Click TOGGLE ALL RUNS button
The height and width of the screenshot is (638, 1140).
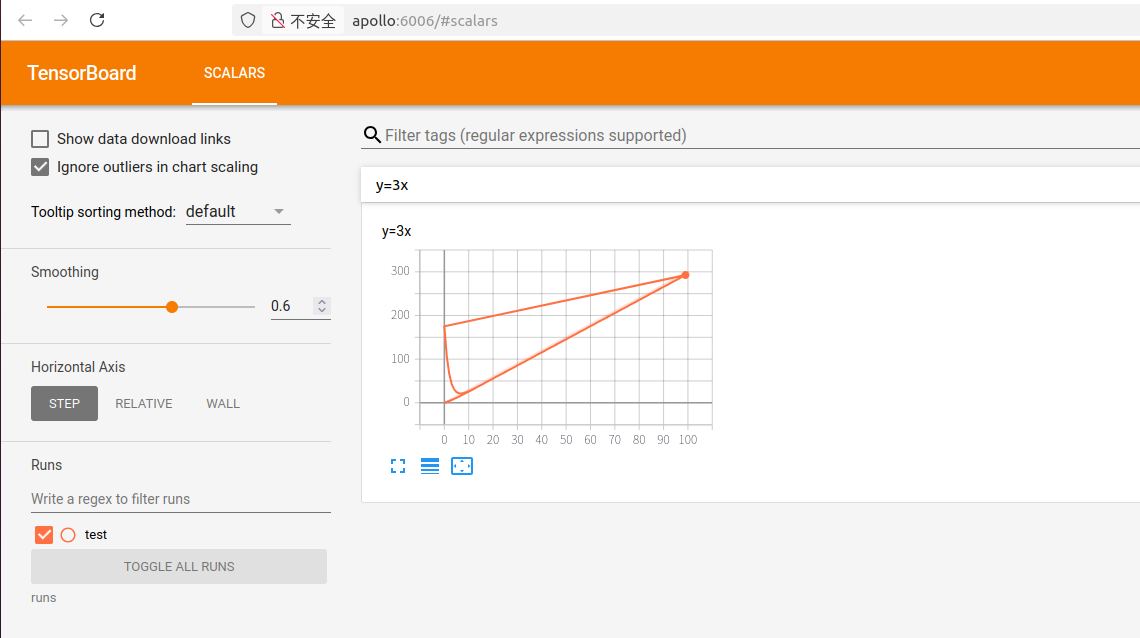click(179, 566)
